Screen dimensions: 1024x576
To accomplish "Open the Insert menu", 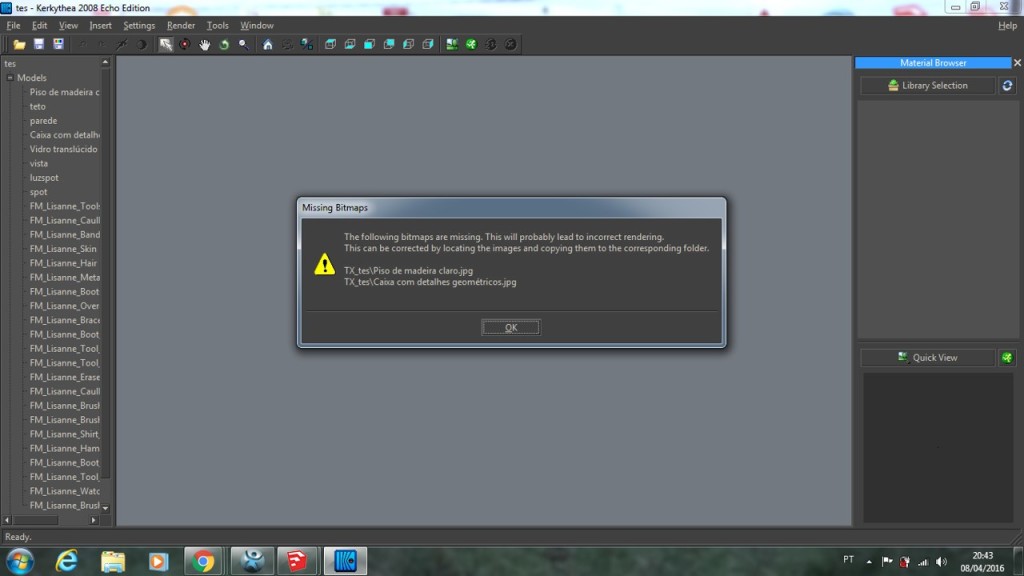I will (100, 25).
